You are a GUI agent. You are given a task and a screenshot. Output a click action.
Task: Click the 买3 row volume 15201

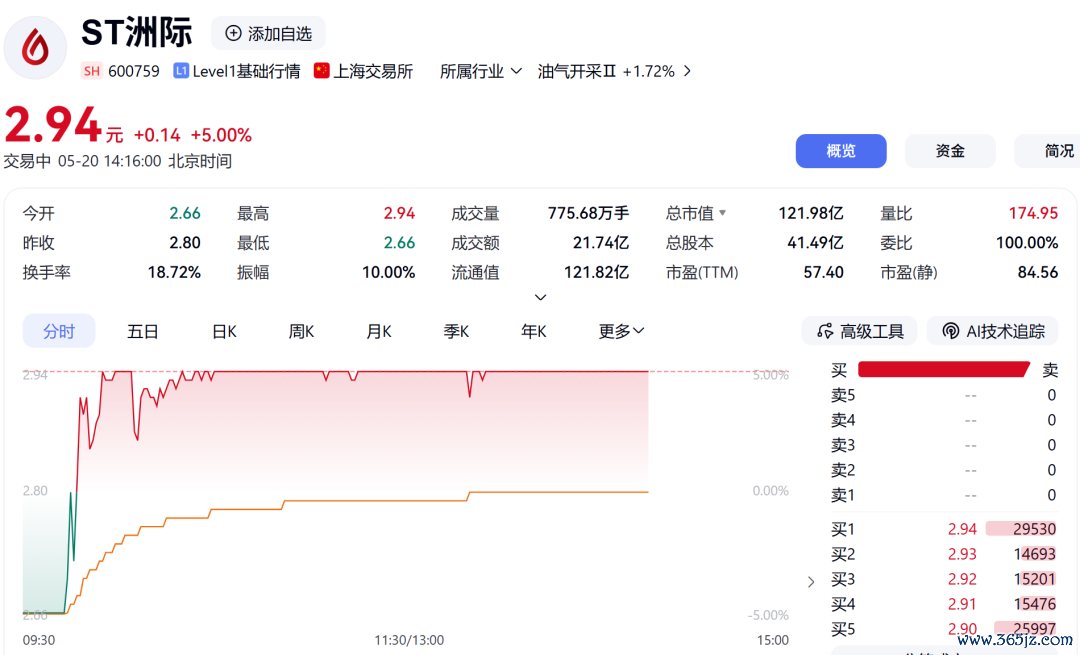[x=1034, y=579]
